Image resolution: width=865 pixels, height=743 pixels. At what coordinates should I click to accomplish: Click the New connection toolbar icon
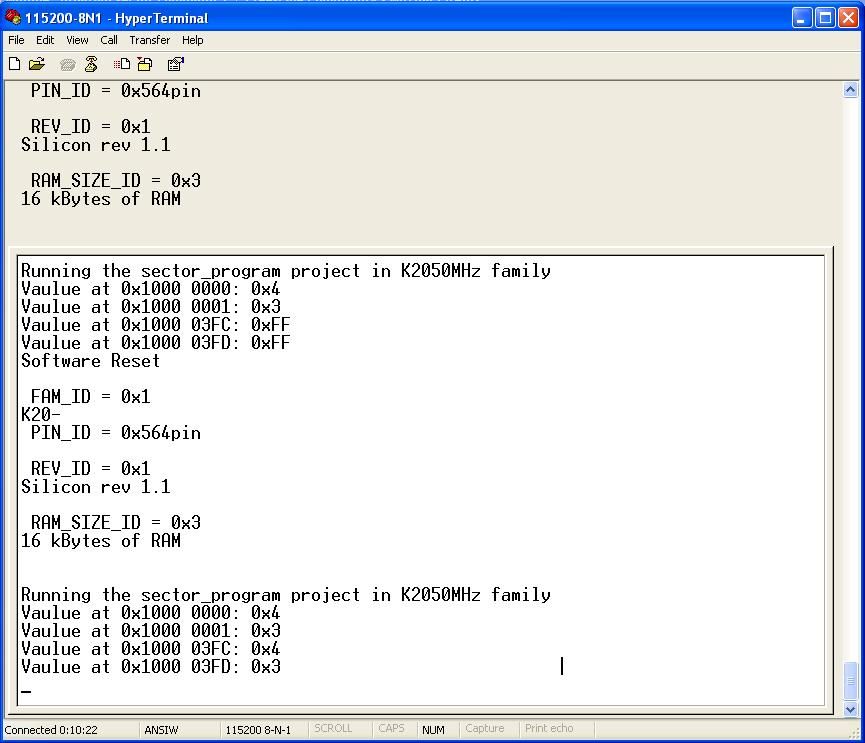[15, 64]
